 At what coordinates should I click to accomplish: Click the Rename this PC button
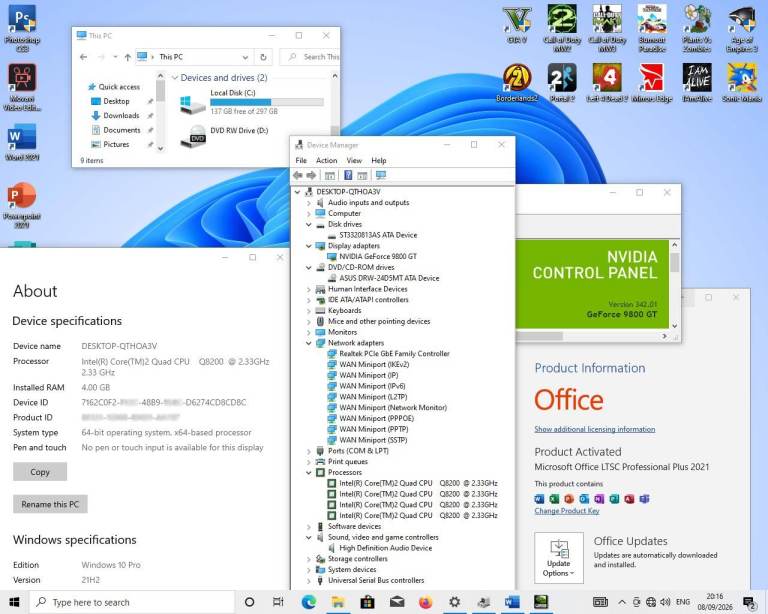(50, 504)
